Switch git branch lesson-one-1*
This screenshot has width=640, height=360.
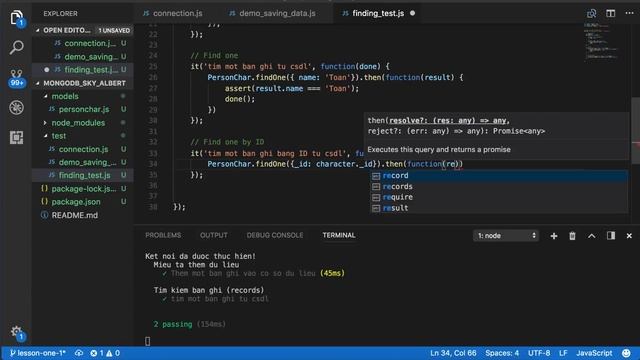(37, 353)
